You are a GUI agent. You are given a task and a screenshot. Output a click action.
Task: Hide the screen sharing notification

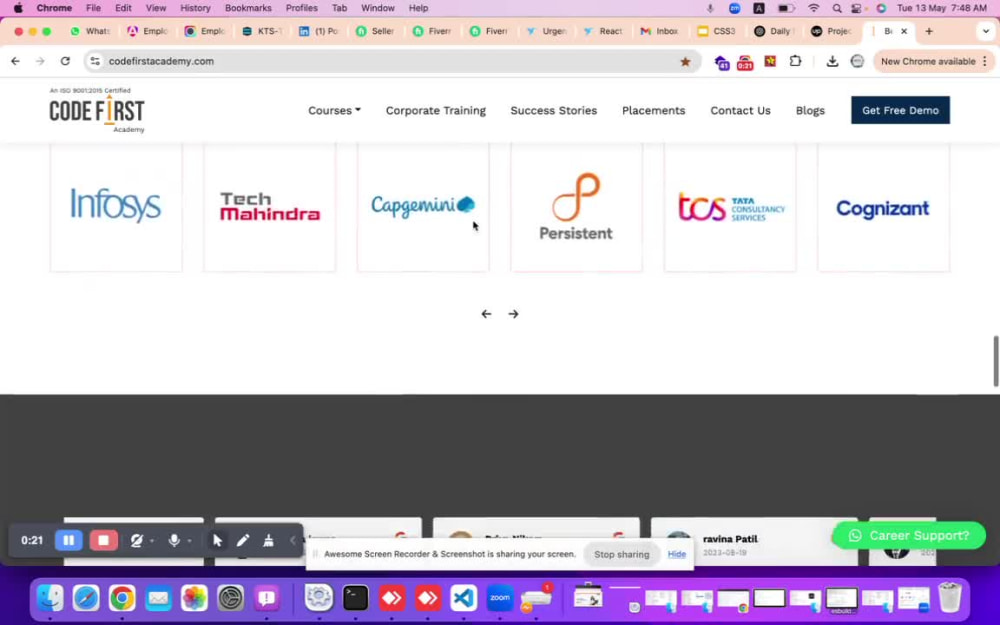(x=677, y=554)
